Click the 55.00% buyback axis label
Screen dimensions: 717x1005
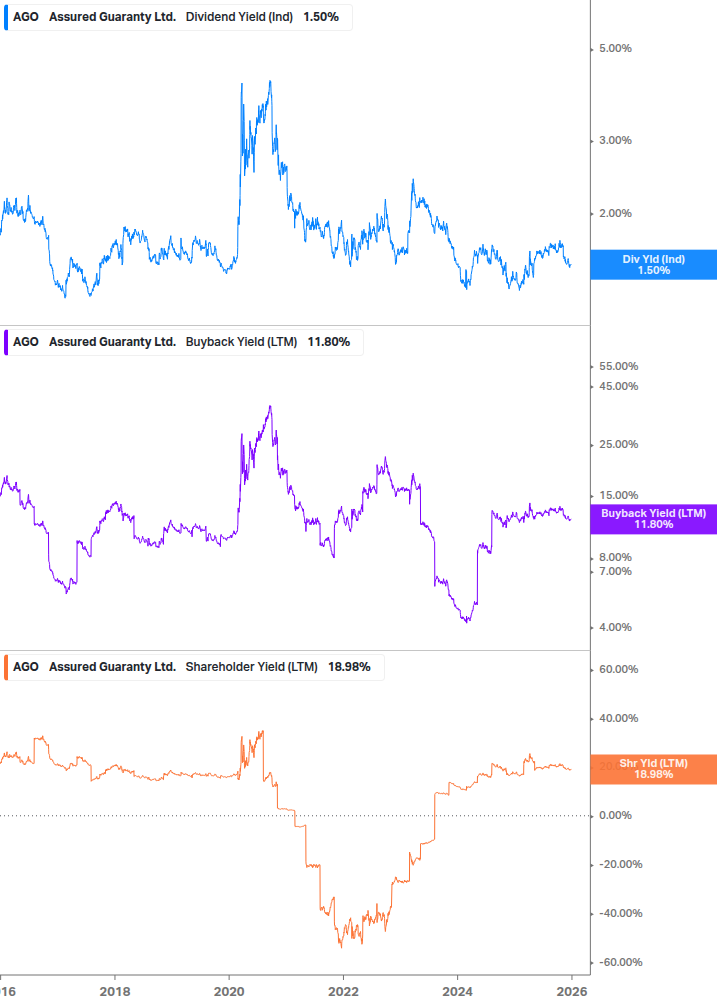coord(618,367)
